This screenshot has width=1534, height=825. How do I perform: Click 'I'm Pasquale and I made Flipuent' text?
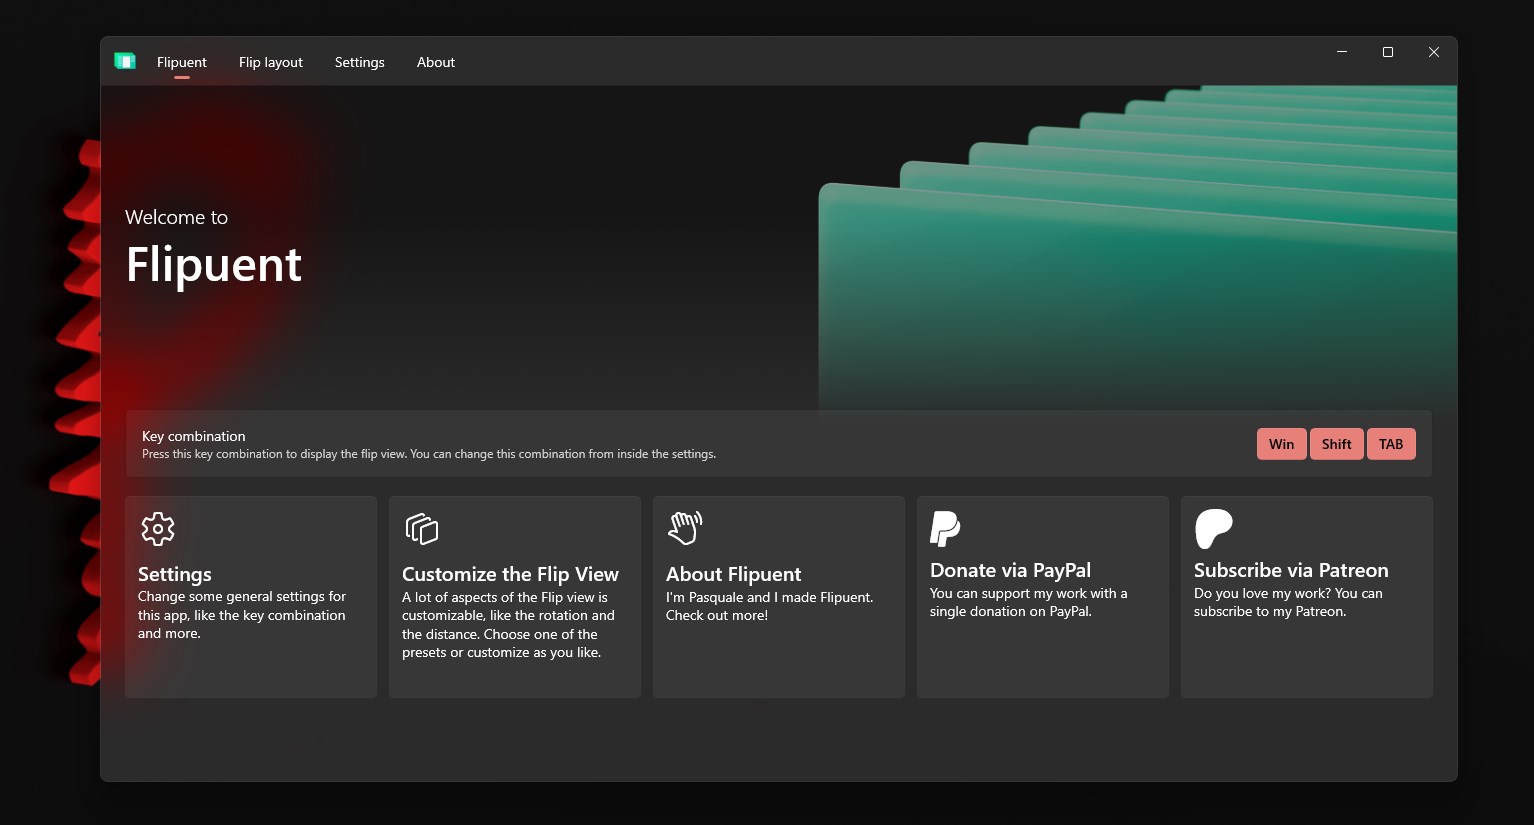(770, 606)
